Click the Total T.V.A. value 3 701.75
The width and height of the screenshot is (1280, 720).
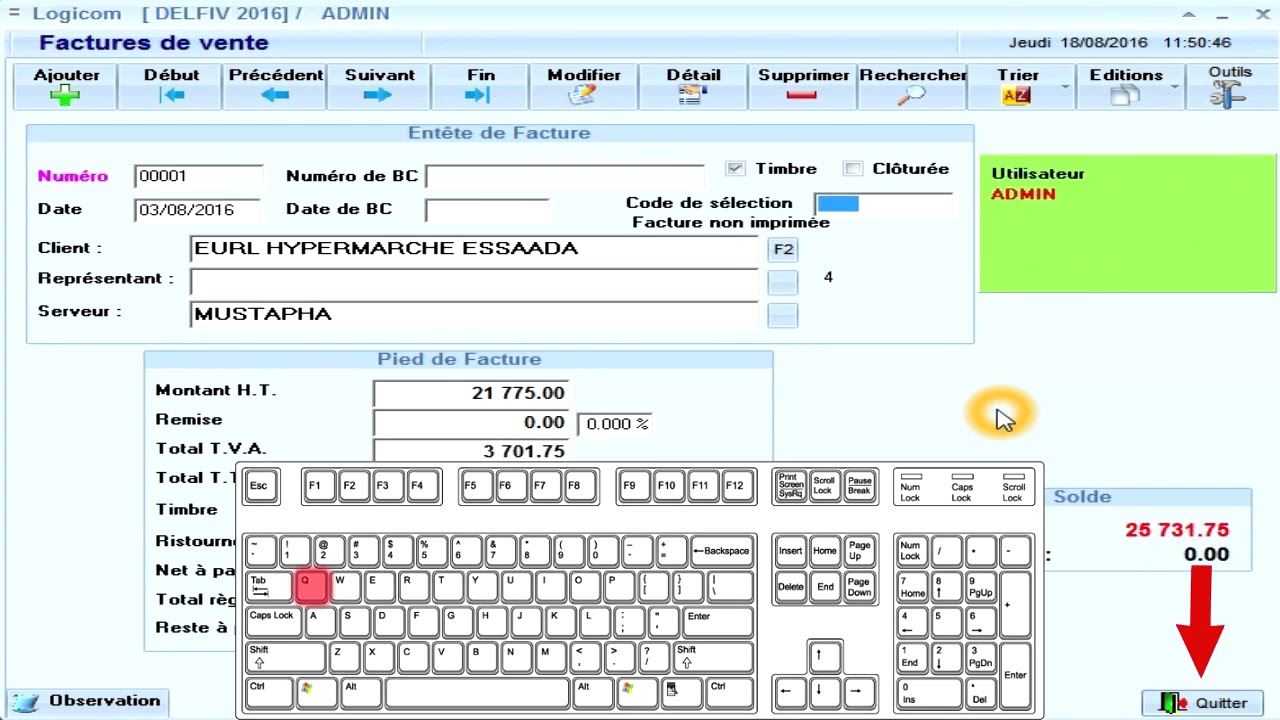click(x=471, y=452)
